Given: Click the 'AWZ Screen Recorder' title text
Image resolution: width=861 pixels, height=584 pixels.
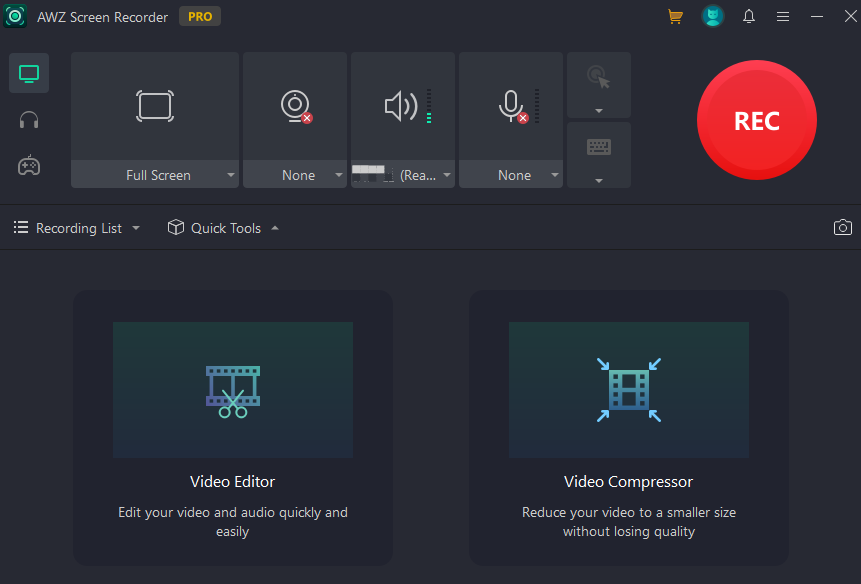Looking at the screenshot, I should pos(102,17).
